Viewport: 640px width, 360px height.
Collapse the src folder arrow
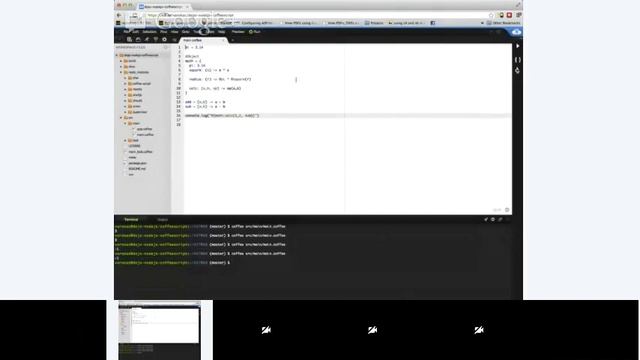(x=121, y=118)
